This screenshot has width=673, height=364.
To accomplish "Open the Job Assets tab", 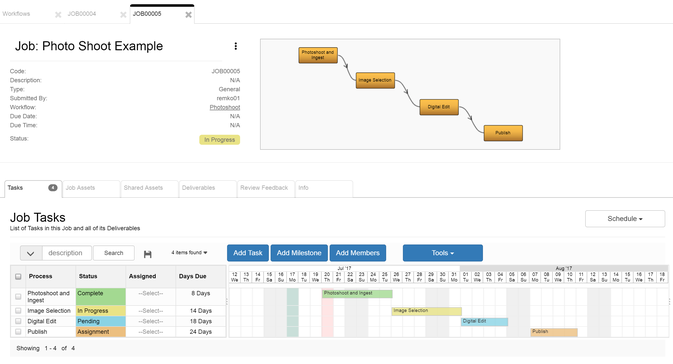I will 91,188.
